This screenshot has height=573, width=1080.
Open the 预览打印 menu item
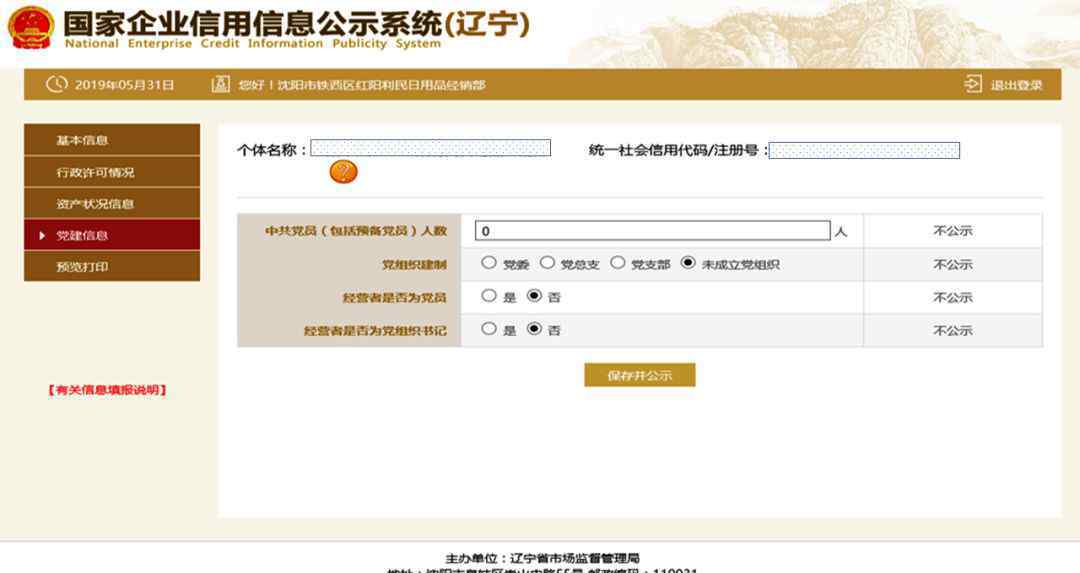(x=112, y=267)
